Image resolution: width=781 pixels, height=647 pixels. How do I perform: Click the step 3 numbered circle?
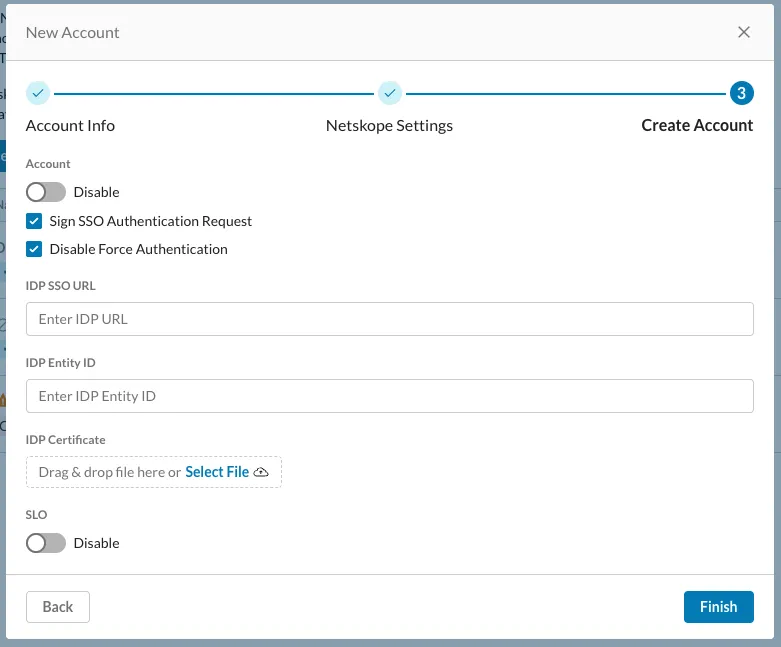[741, 93]
